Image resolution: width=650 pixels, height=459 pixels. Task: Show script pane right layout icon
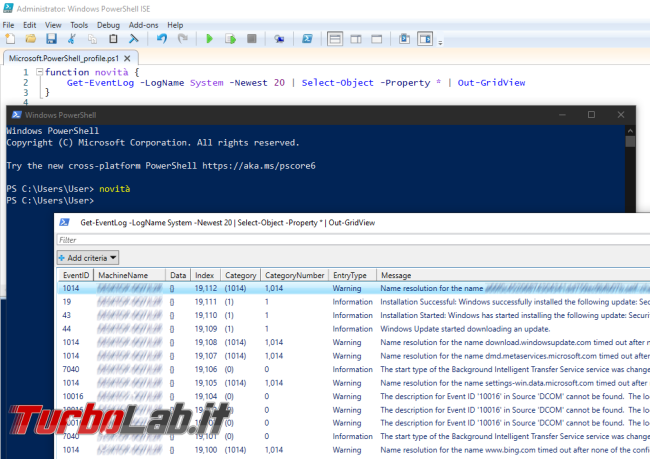(x=356, y=39)
